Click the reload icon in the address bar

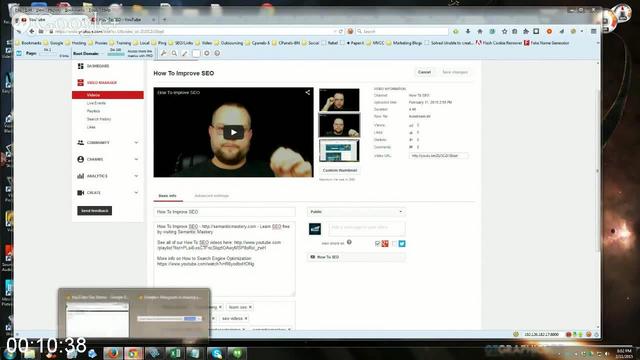point(341,31)
